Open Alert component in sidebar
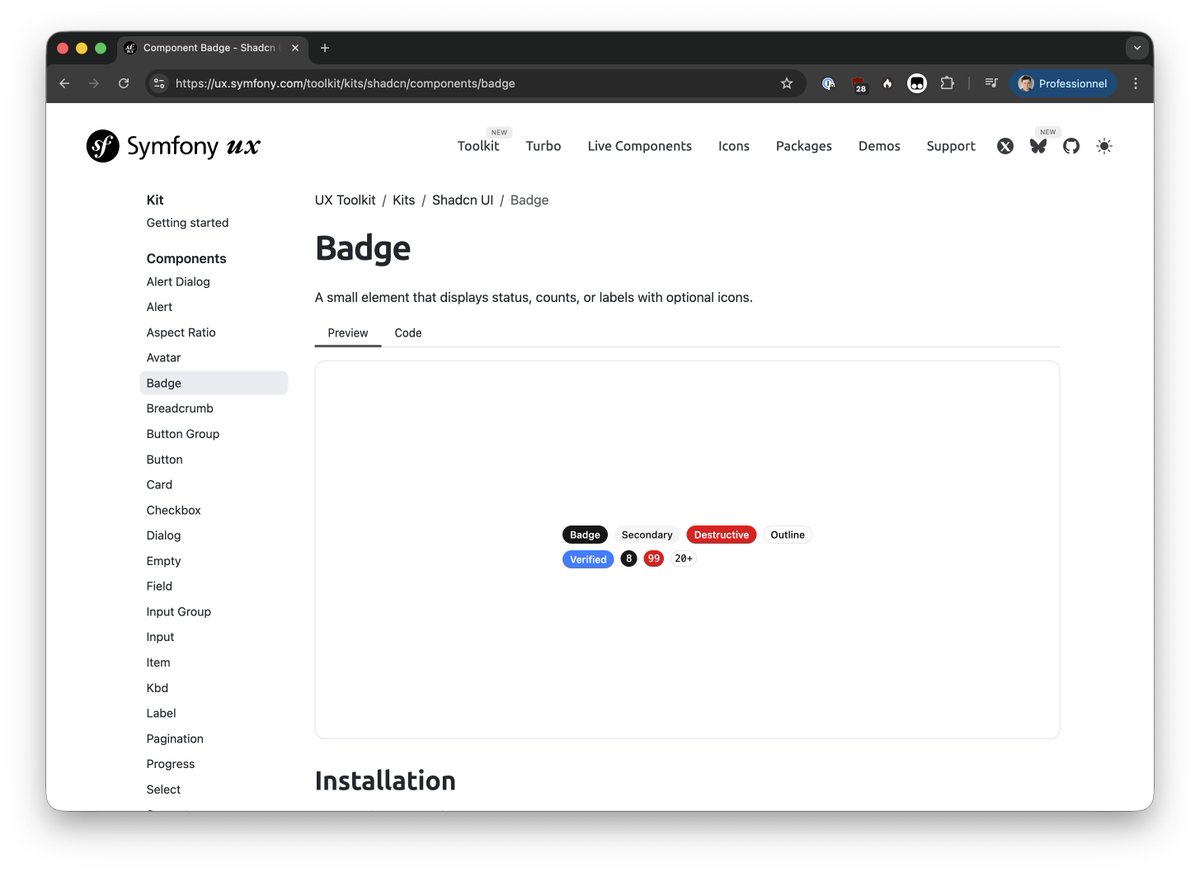The image size is (1200, 872). pyautogui.click(x=160, y=307)
